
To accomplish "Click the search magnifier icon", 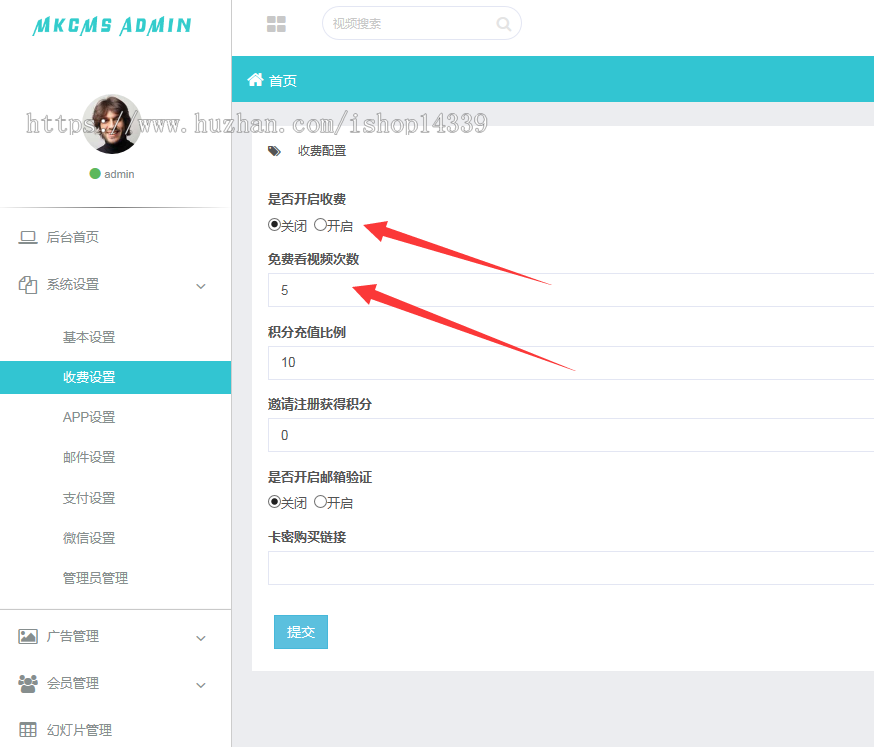I will (x=503, y=24).
